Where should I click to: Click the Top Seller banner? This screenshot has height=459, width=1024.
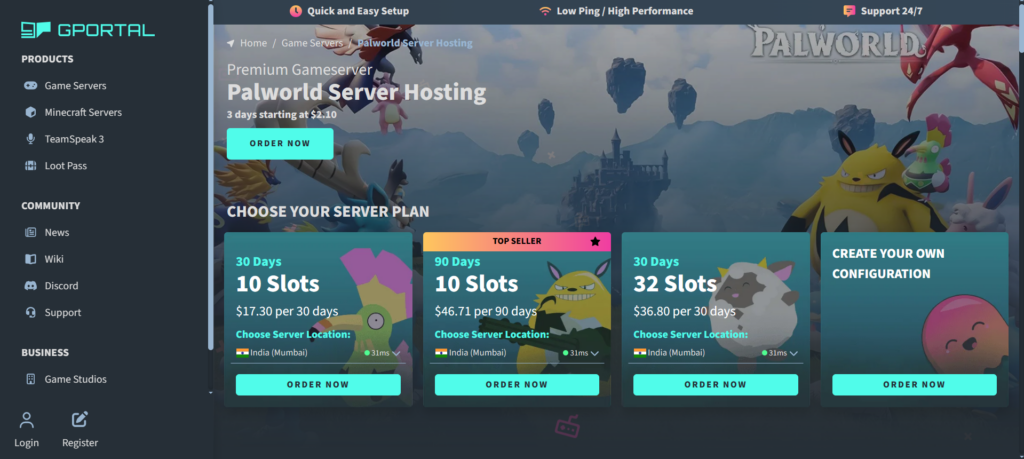click(517, 242)
